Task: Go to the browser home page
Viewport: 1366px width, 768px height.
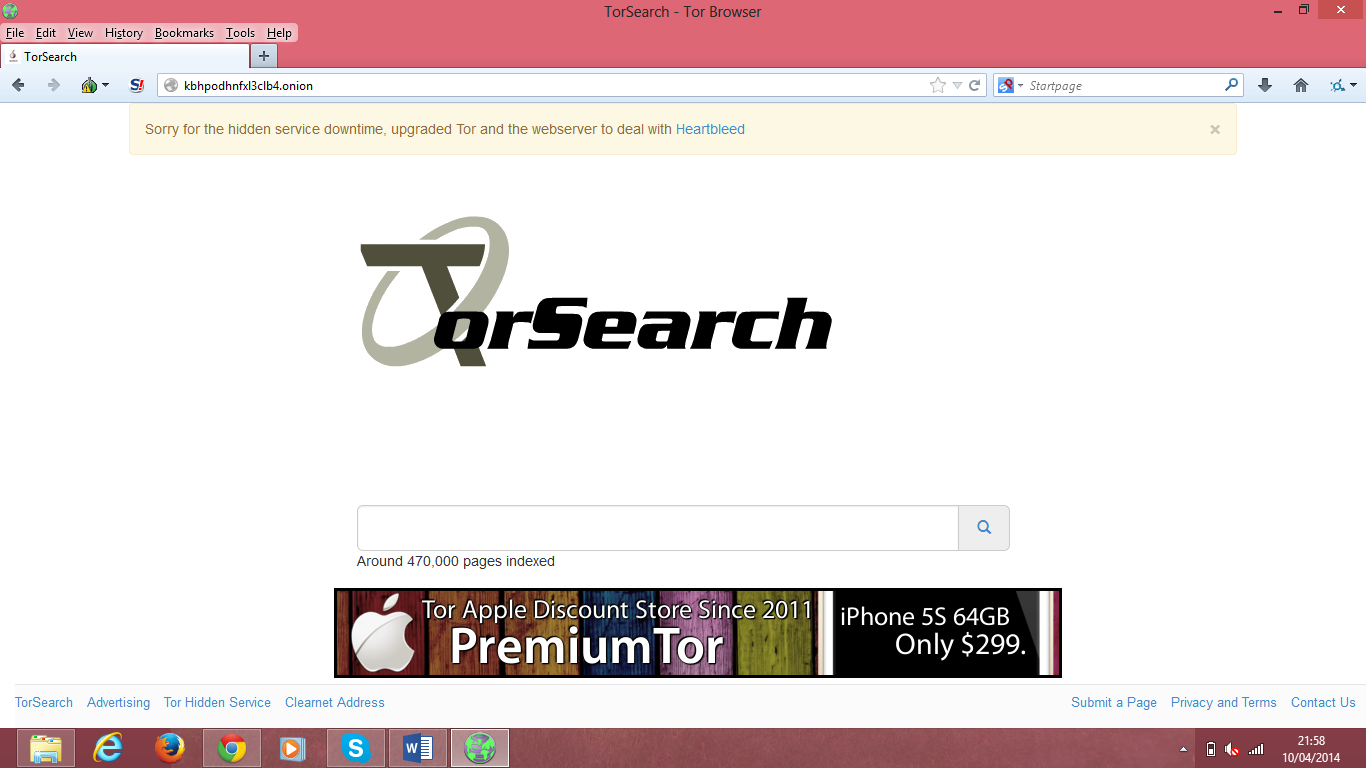Action: click(1300, 85)
